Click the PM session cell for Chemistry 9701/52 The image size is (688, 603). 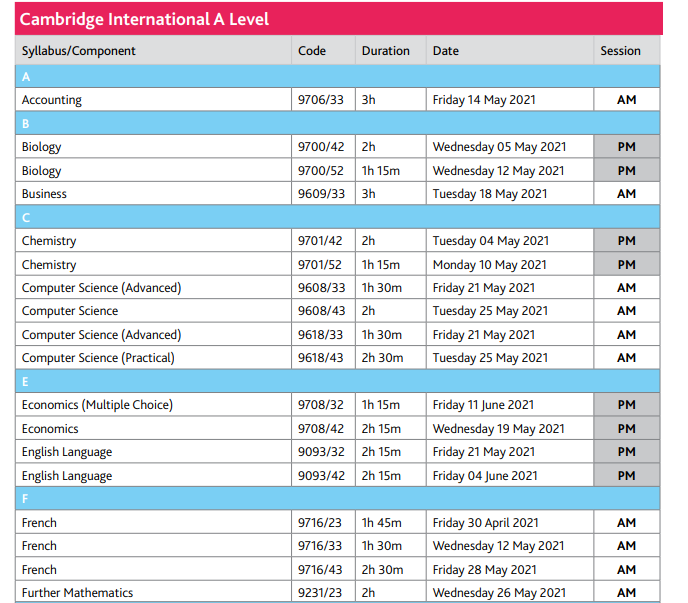[x=627, y=264]
